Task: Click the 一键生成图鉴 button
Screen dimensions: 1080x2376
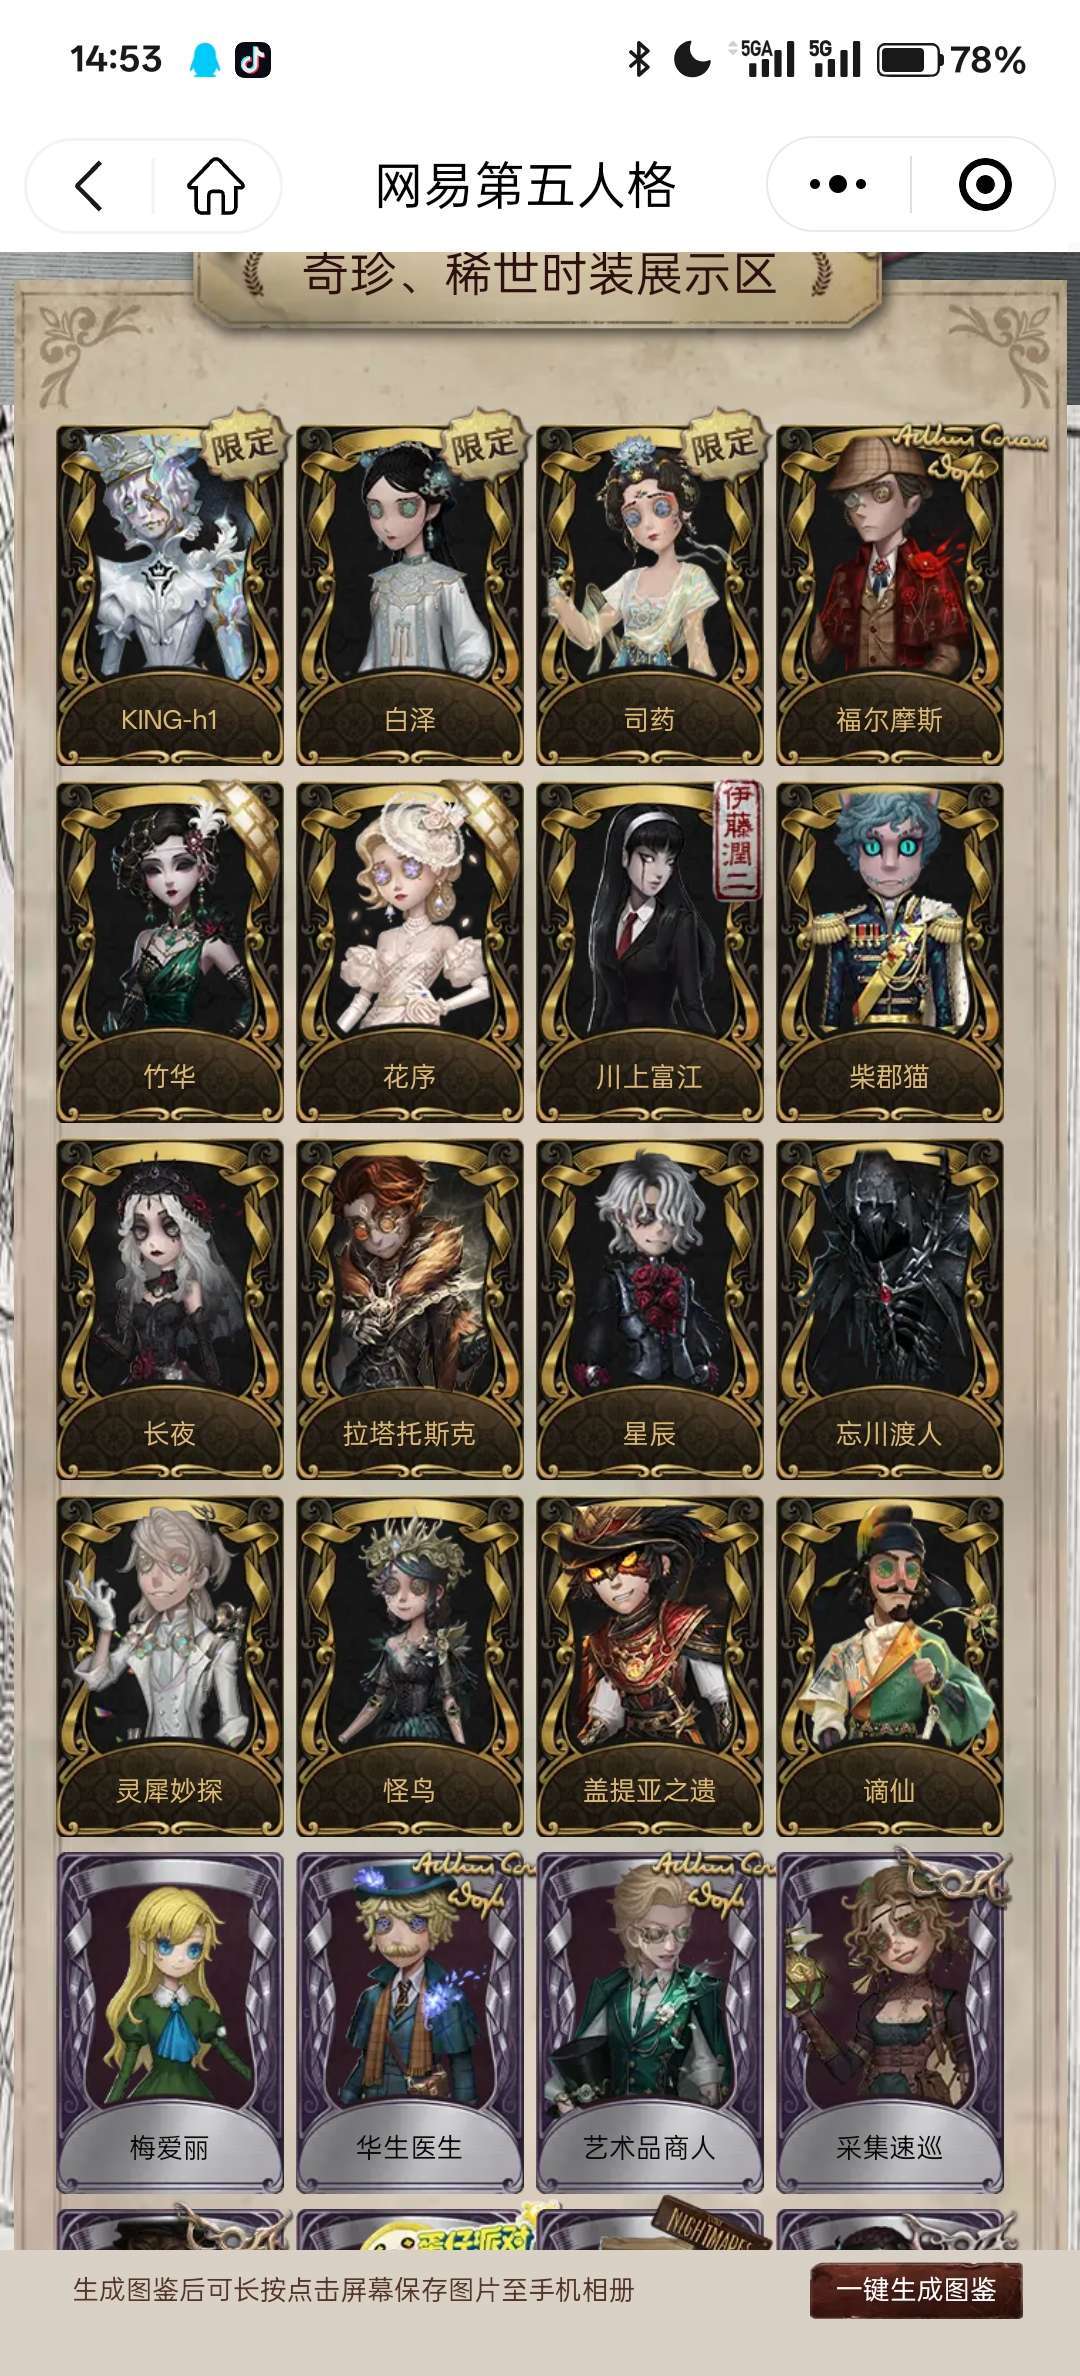Action: point(916,2290)
